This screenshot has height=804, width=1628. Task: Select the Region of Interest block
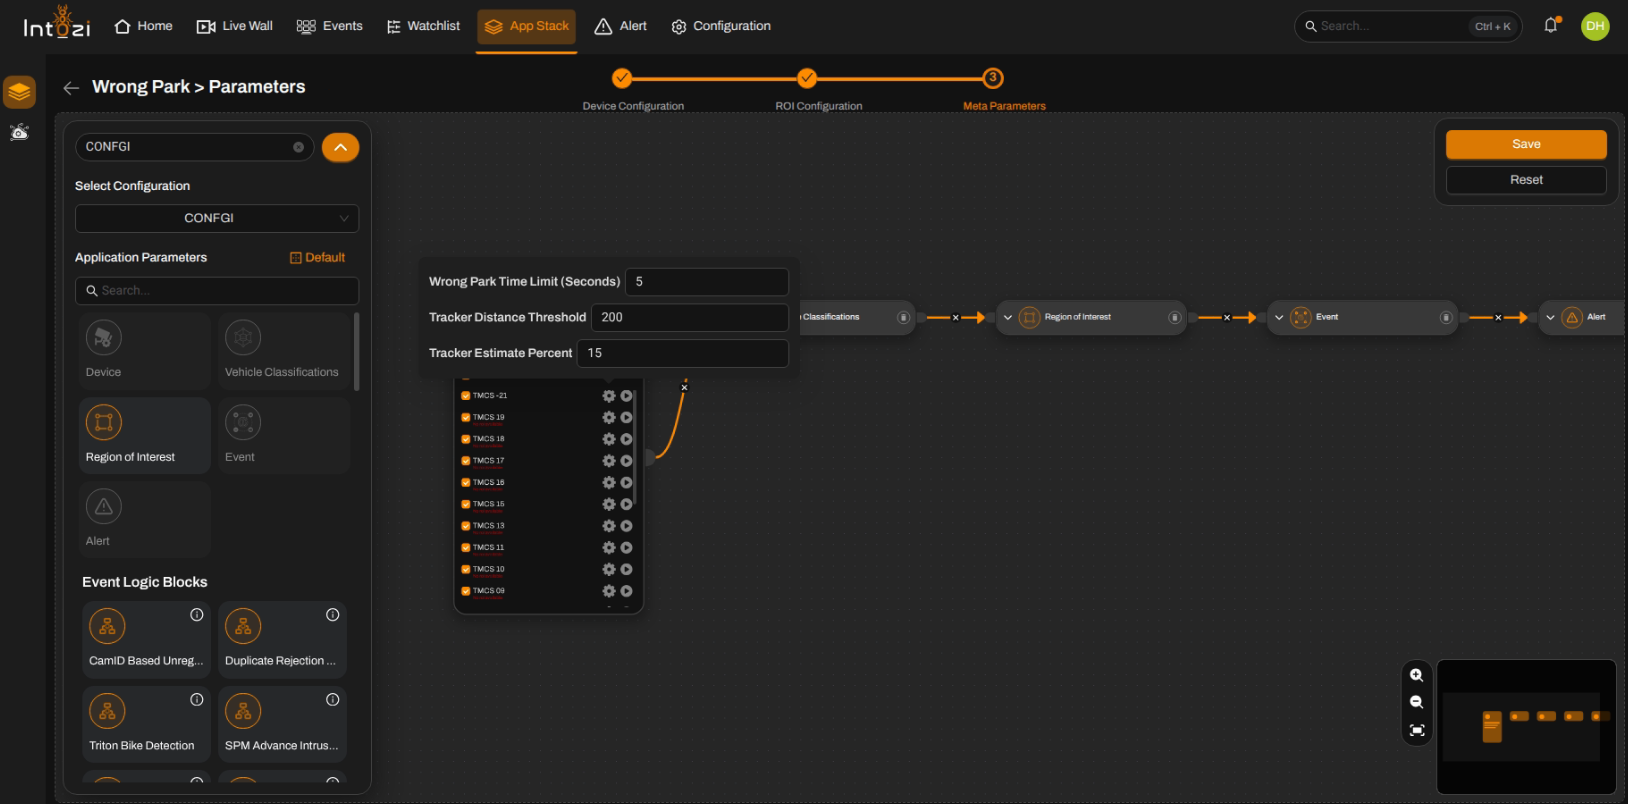tap(144, 435)
